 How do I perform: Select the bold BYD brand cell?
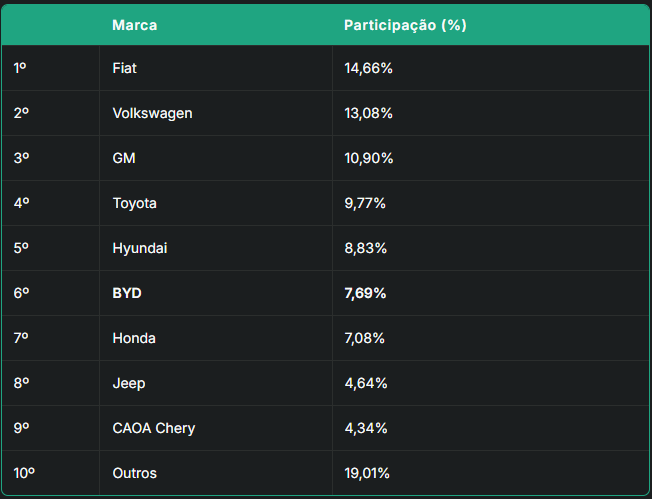click(x=127, y=293)
